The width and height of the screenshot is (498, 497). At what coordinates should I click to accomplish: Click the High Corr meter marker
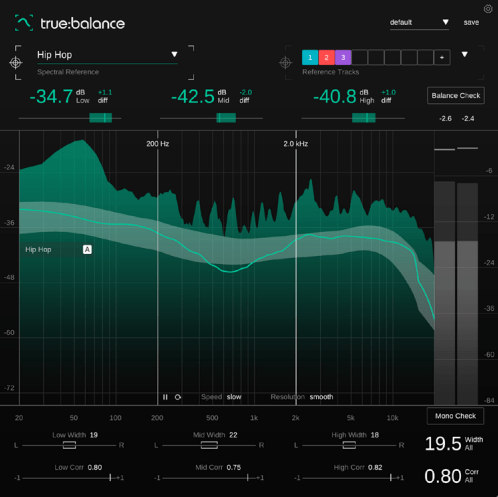tap(391, 478)
